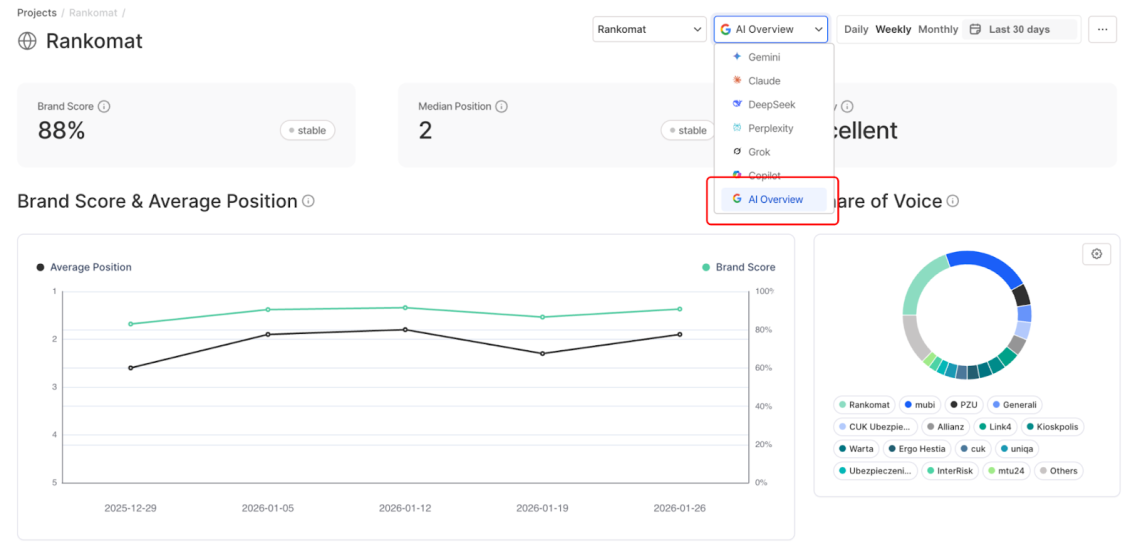This screenshot has height=556, width=1140.
Task: Select Claude from the model list
Action: click(764, 81)
